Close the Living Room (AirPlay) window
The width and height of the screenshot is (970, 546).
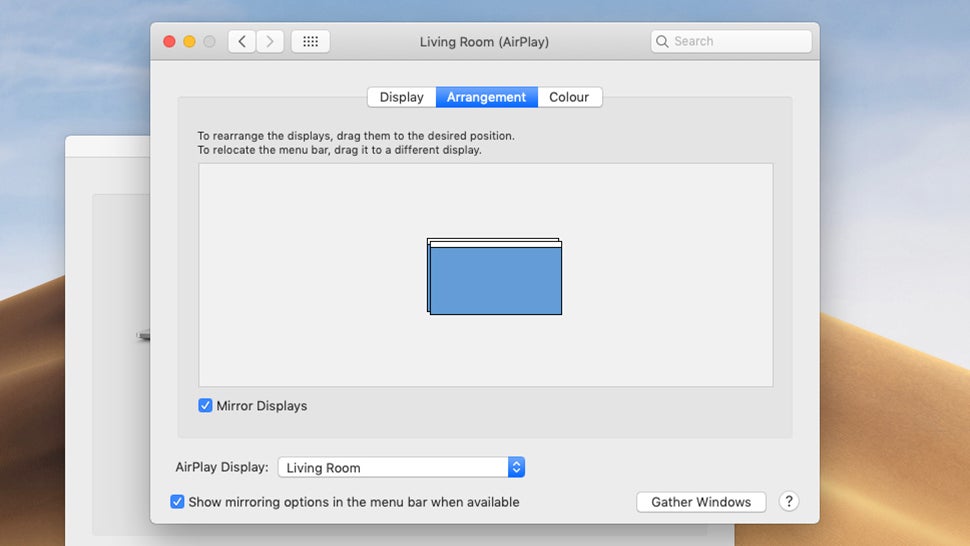(169, 41)
